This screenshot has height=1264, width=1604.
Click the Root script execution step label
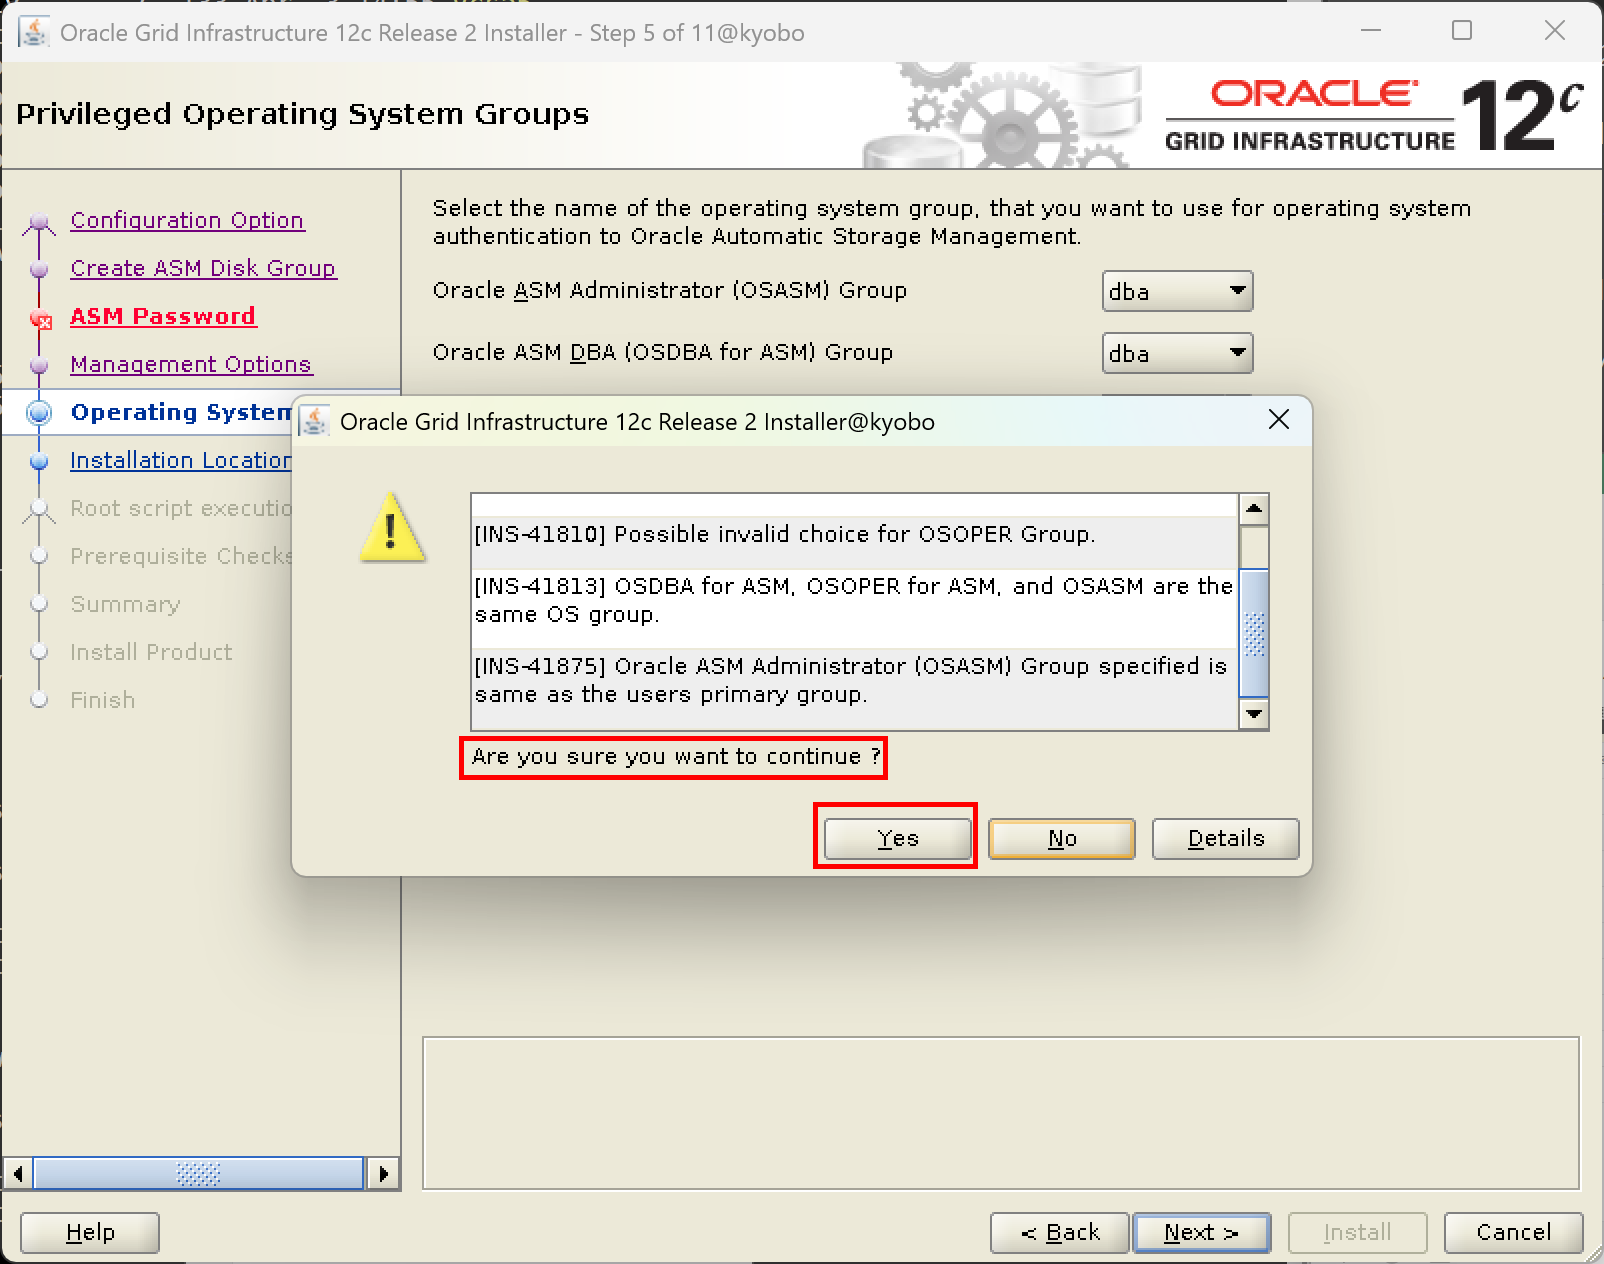[x=181, y=508]
